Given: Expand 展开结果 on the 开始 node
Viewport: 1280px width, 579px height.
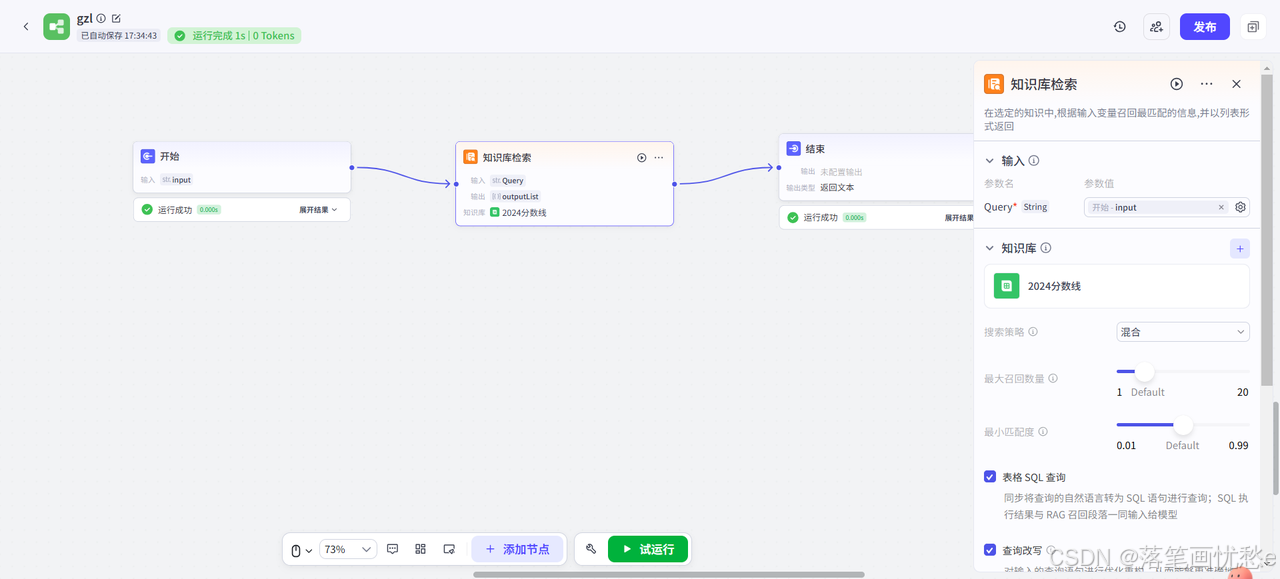Looking at the screenshot, I should (318, 210).
